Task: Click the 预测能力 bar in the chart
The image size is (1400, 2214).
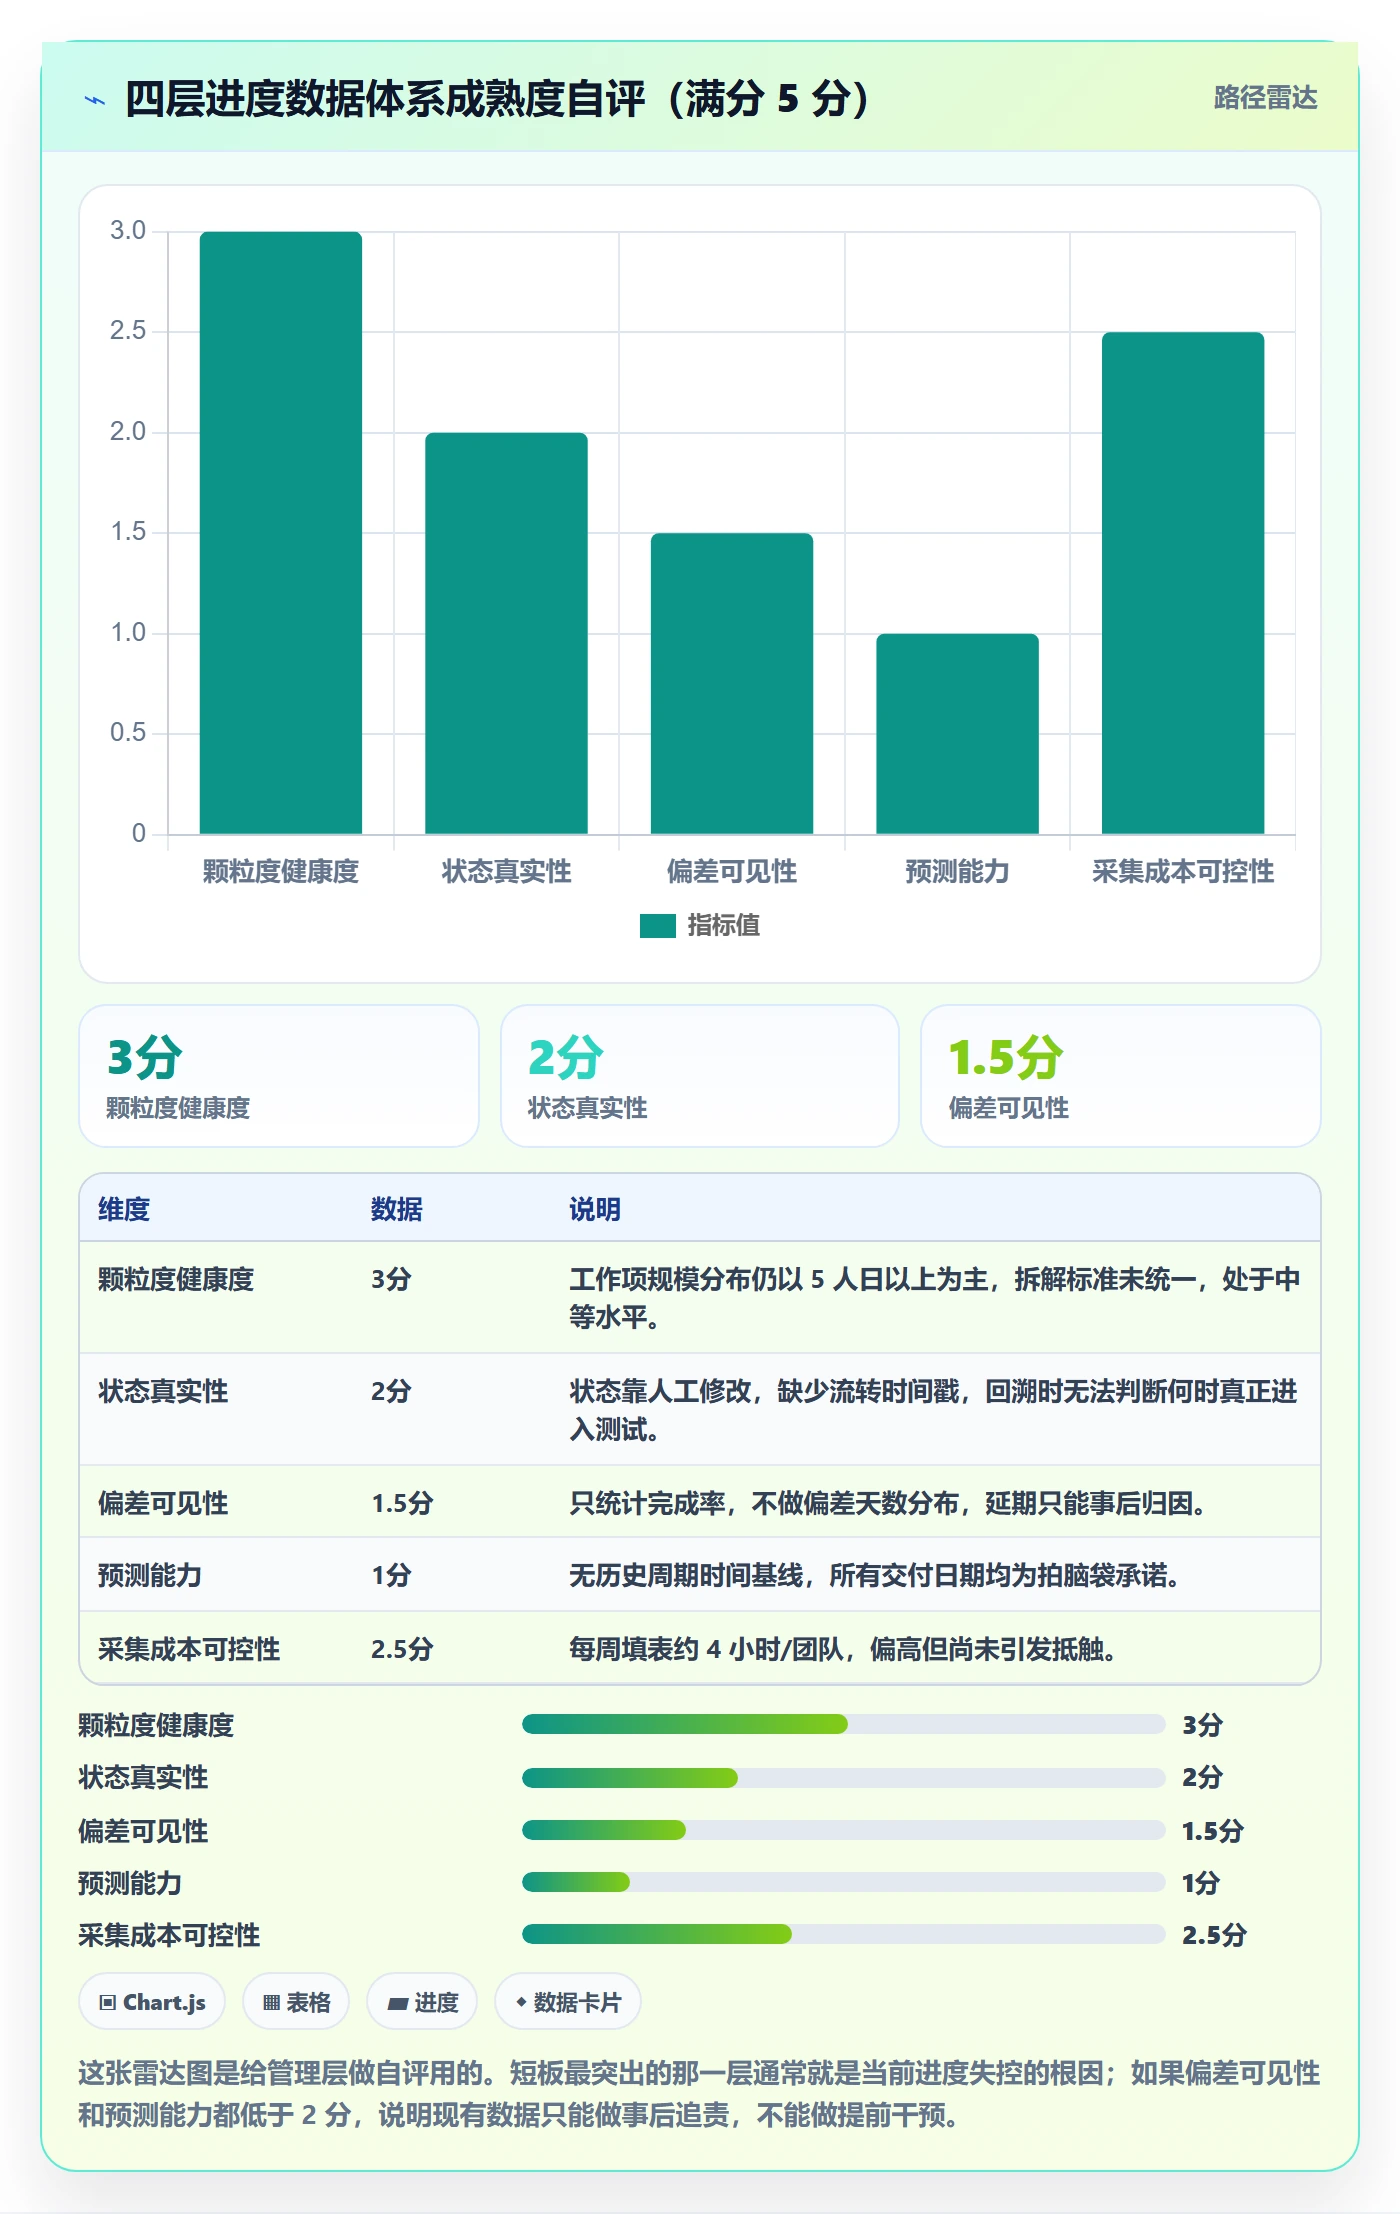Action: coord(957,733)
